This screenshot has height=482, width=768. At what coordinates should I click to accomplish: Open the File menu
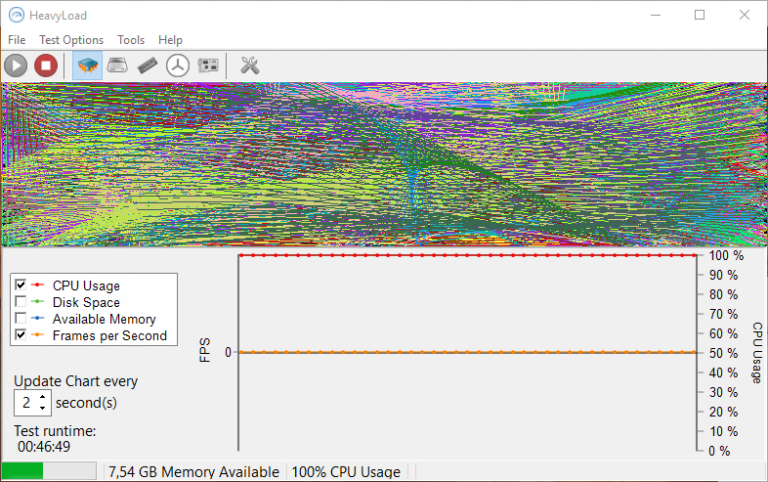click(x=17, y=40)
